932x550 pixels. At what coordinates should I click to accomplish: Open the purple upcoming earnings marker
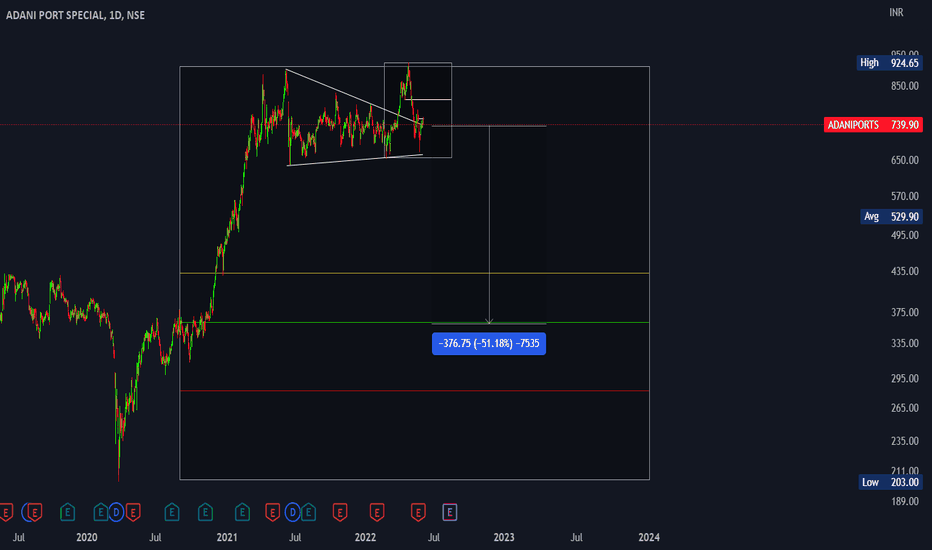tap(450, 512)
